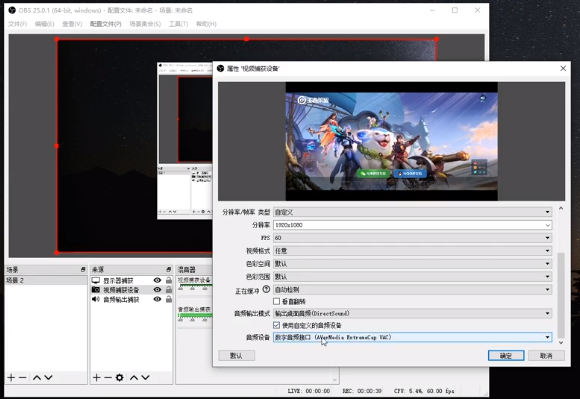This screenshot has height=399, width=580.
Task: Add a new source with the plus icon
Action: (97, 378)
